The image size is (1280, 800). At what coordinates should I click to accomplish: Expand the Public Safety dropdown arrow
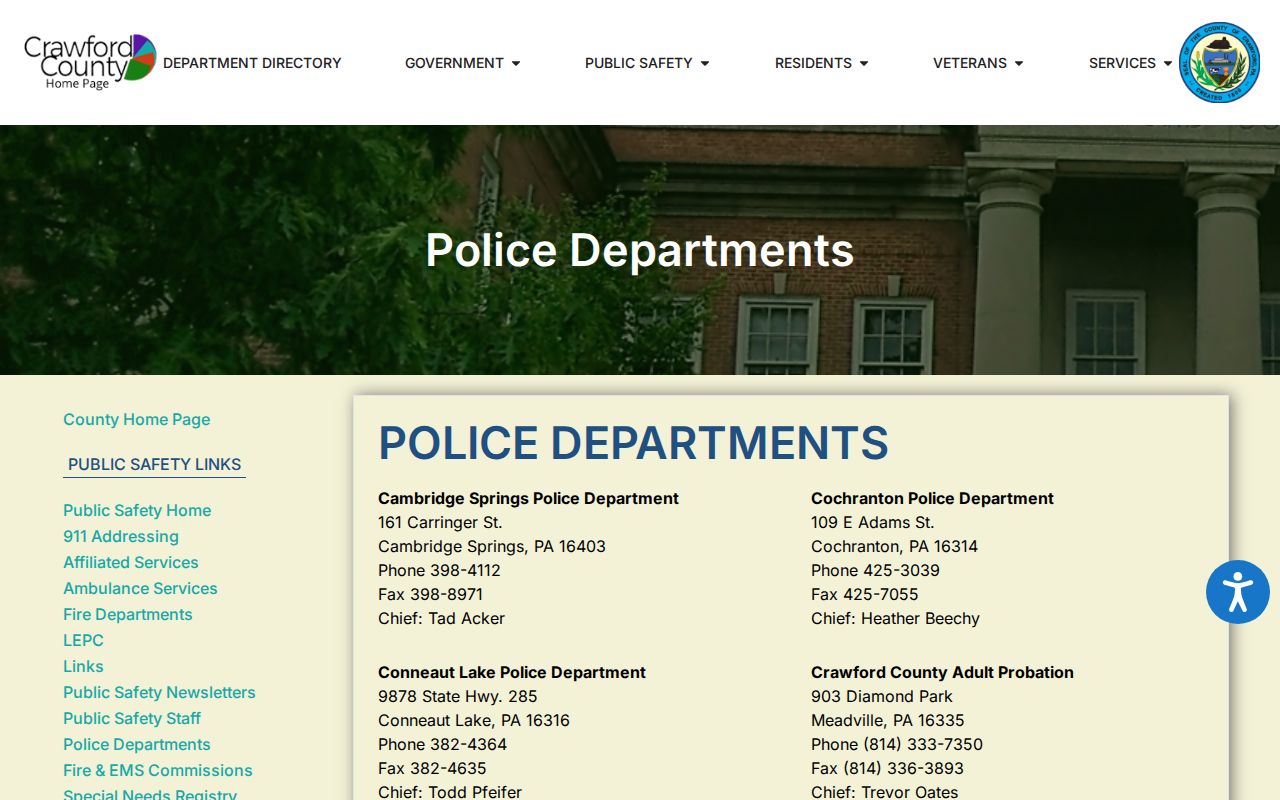(705, 63)
